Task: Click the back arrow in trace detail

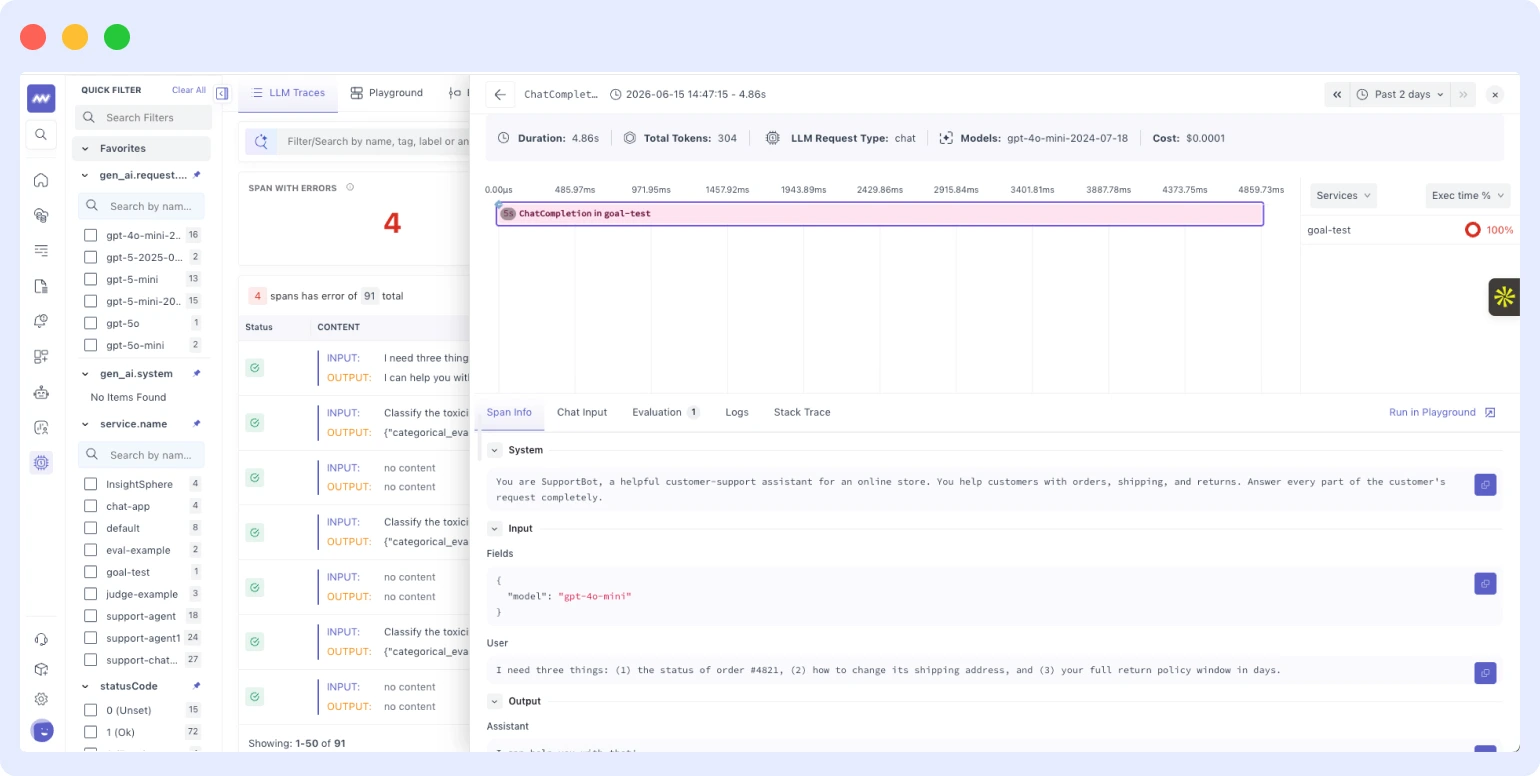Action: [x=500, y=94]
